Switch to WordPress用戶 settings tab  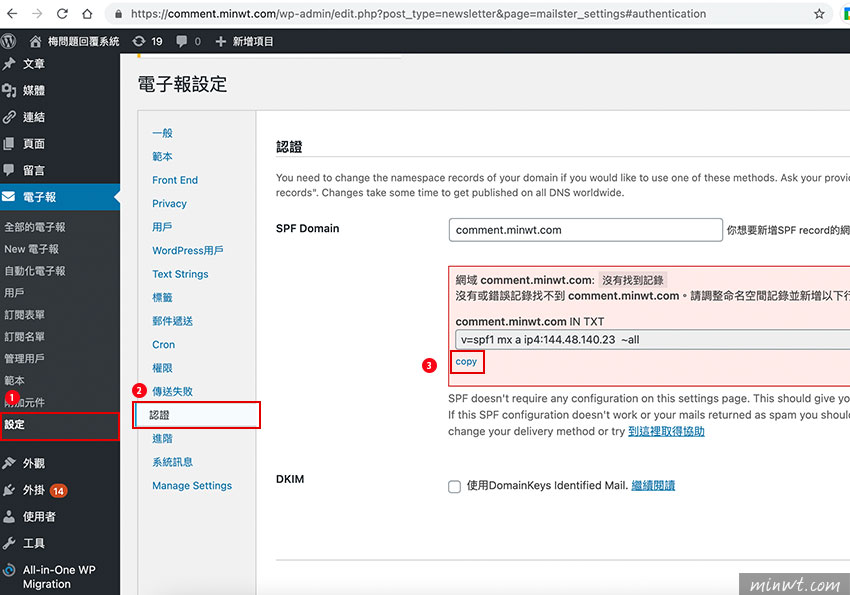pyautogui.click(x=188, y=250)
